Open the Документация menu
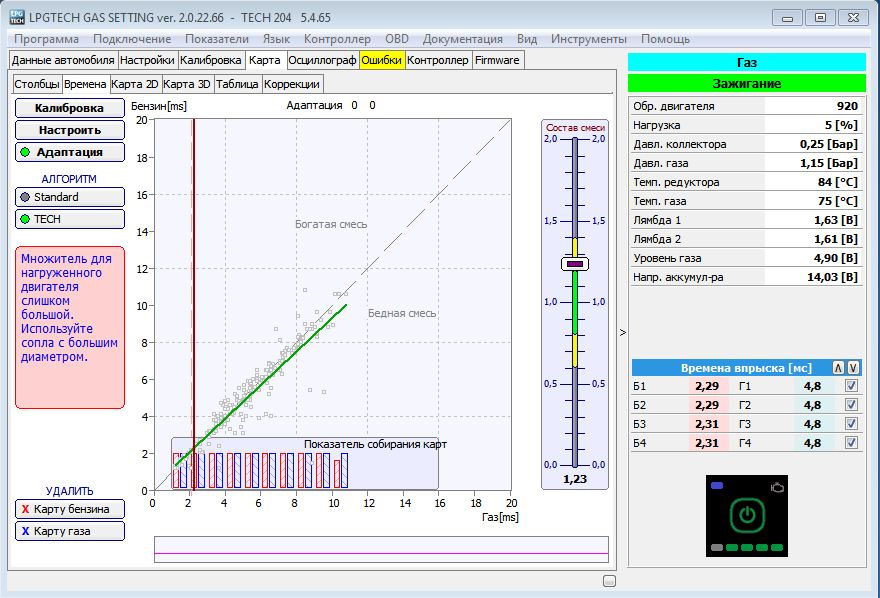 click(x=462, y=39)
